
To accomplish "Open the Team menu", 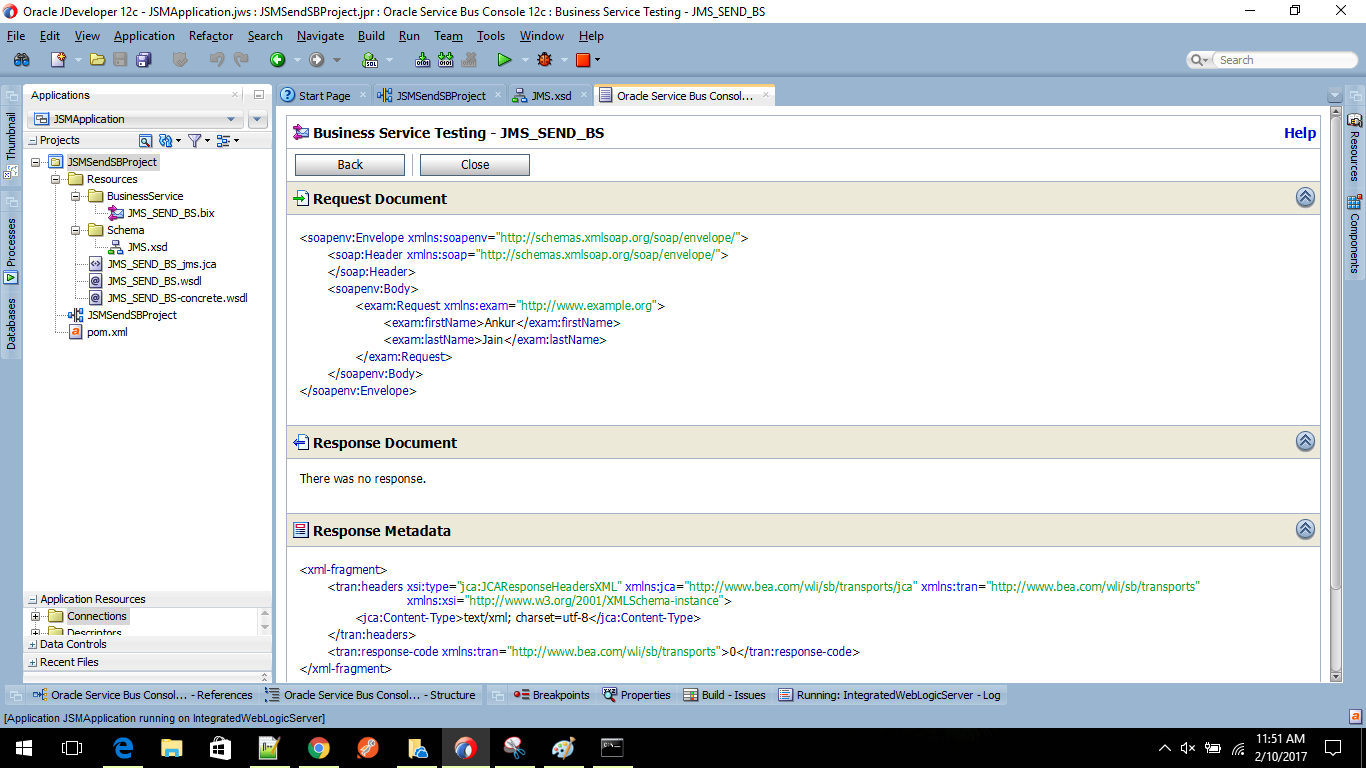I will pyautogui.click(x=448, y=36).
